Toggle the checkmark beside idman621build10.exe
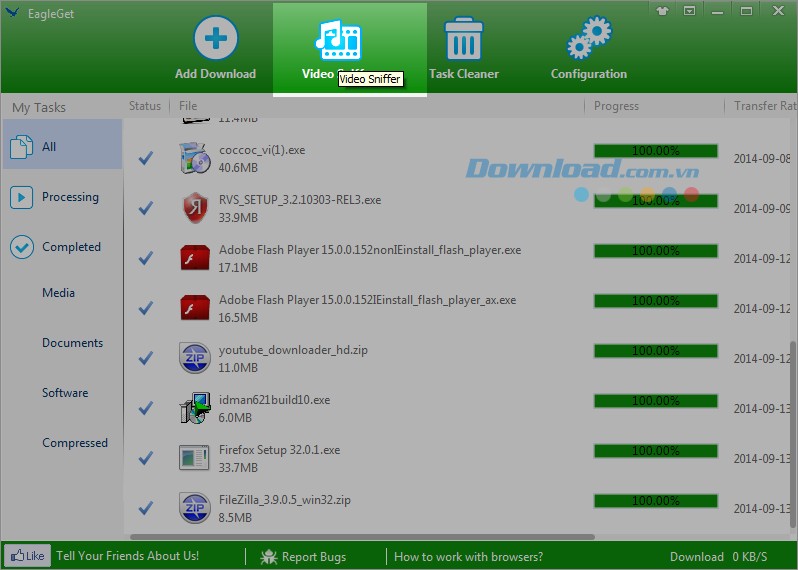Viewport: 798px width, 570px height. point(146,408)
